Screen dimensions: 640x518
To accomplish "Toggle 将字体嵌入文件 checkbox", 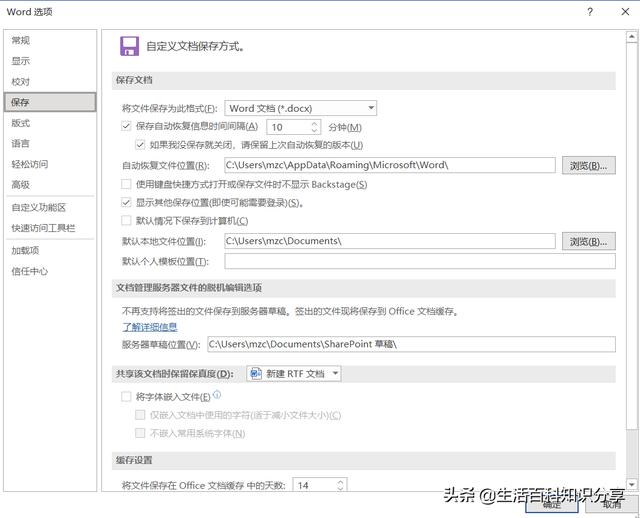I will coord(126,396).
